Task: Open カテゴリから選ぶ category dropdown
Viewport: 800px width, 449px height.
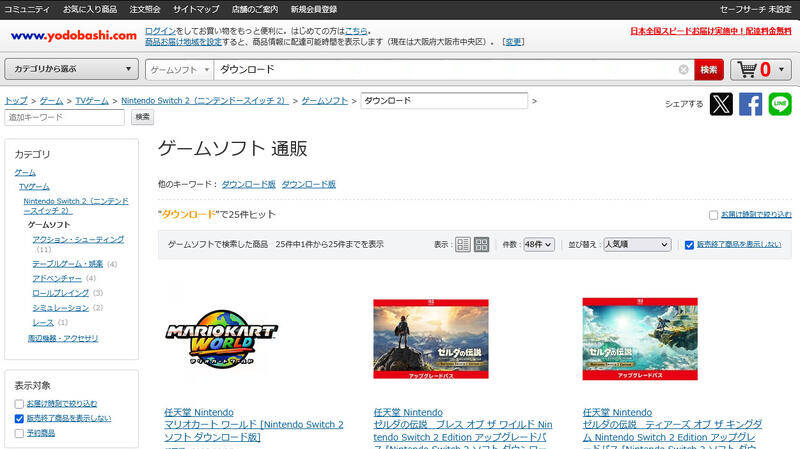Action: click(x=71, y=69)
